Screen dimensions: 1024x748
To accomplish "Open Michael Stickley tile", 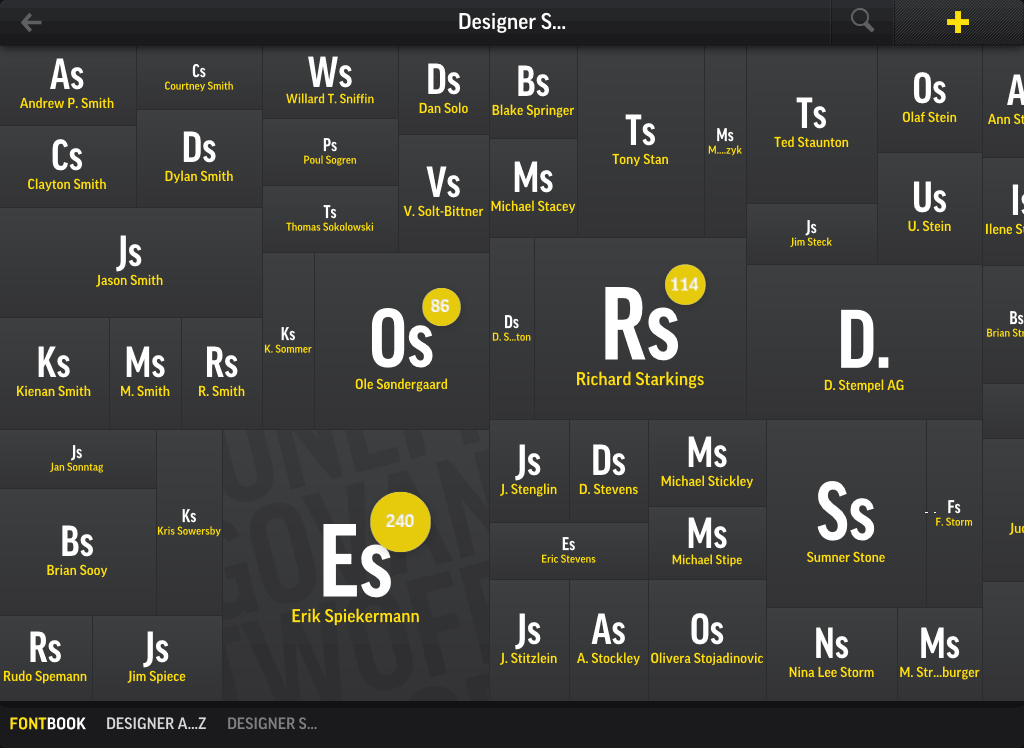I will 707,463.
